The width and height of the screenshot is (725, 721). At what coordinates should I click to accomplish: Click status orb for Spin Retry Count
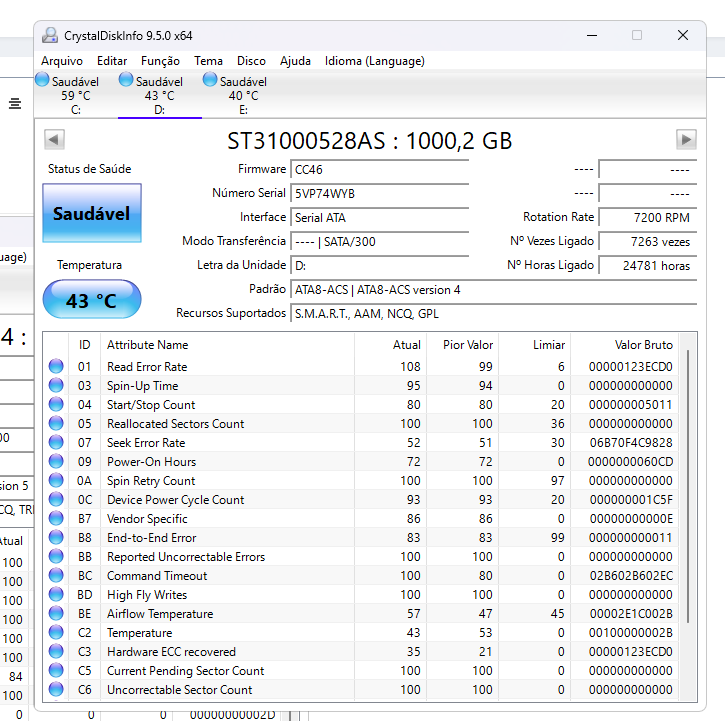[56, 480]
